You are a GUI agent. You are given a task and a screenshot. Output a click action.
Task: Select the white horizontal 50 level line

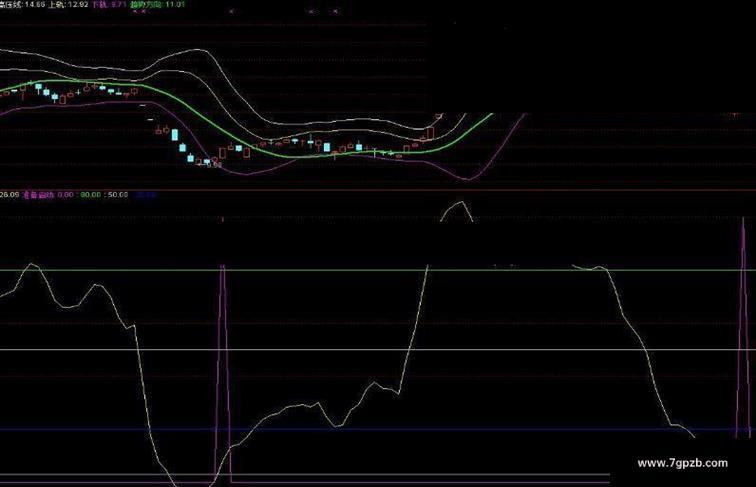pos(378,350)
